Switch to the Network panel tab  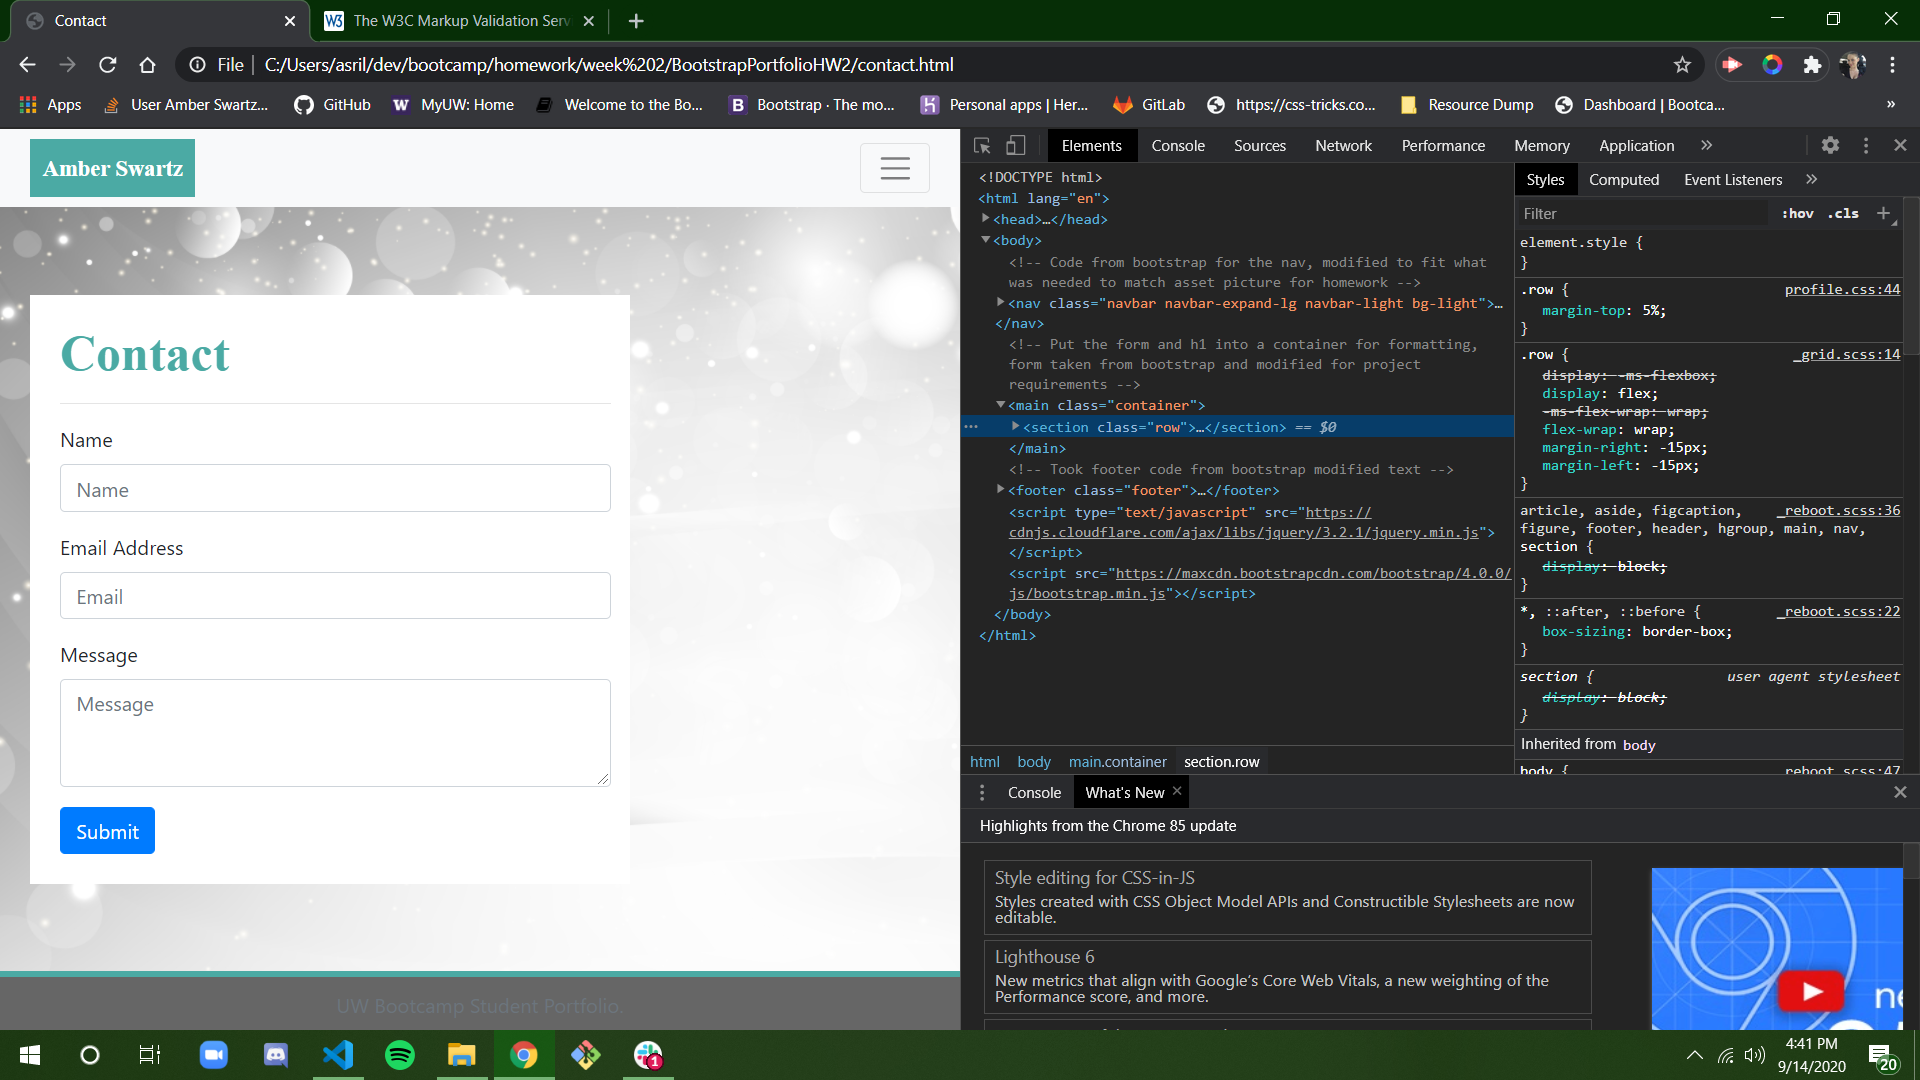(1343, 145)
